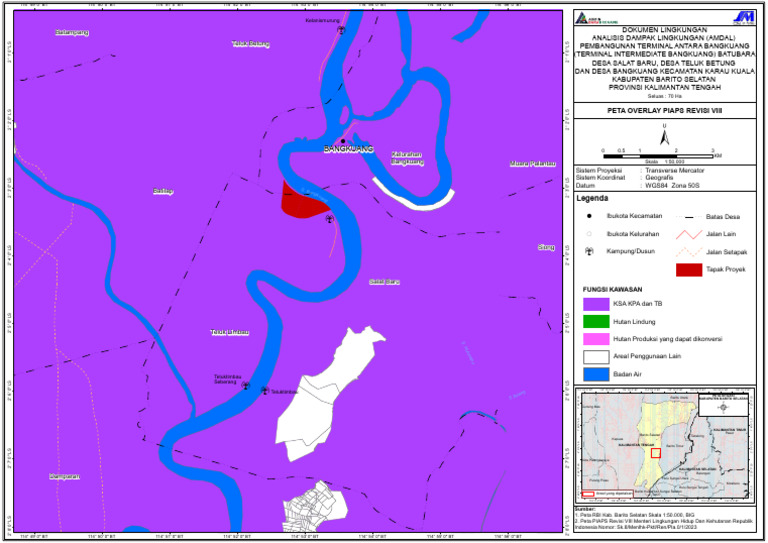Click the village symbol at Telukimbau Seberang
768x543 pixels.
(246, 386)
